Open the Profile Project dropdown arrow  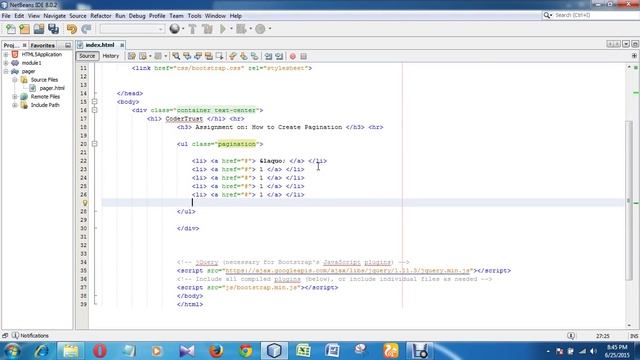tap(269, 29)
